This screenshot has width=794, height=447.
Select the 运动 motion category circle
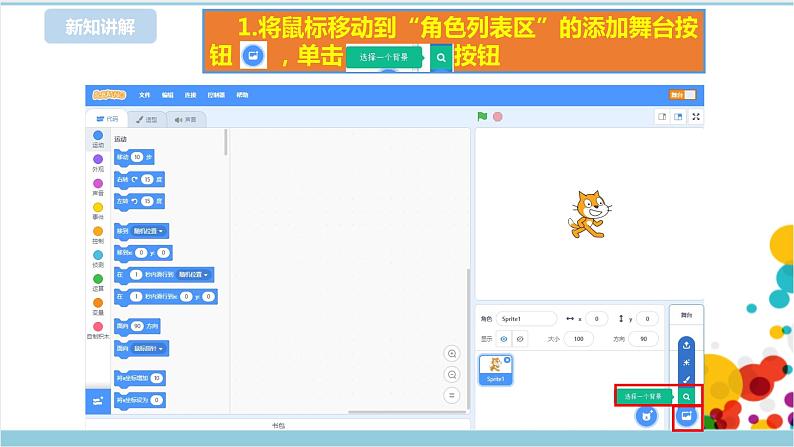tap(98, 135)
